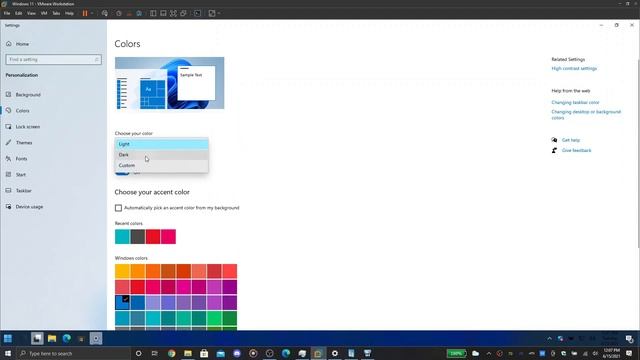Image resolution: width=640 pixels, height=360 pixels.
Task: Click Cortana circle on host taskbar
Action: (138, 353)
